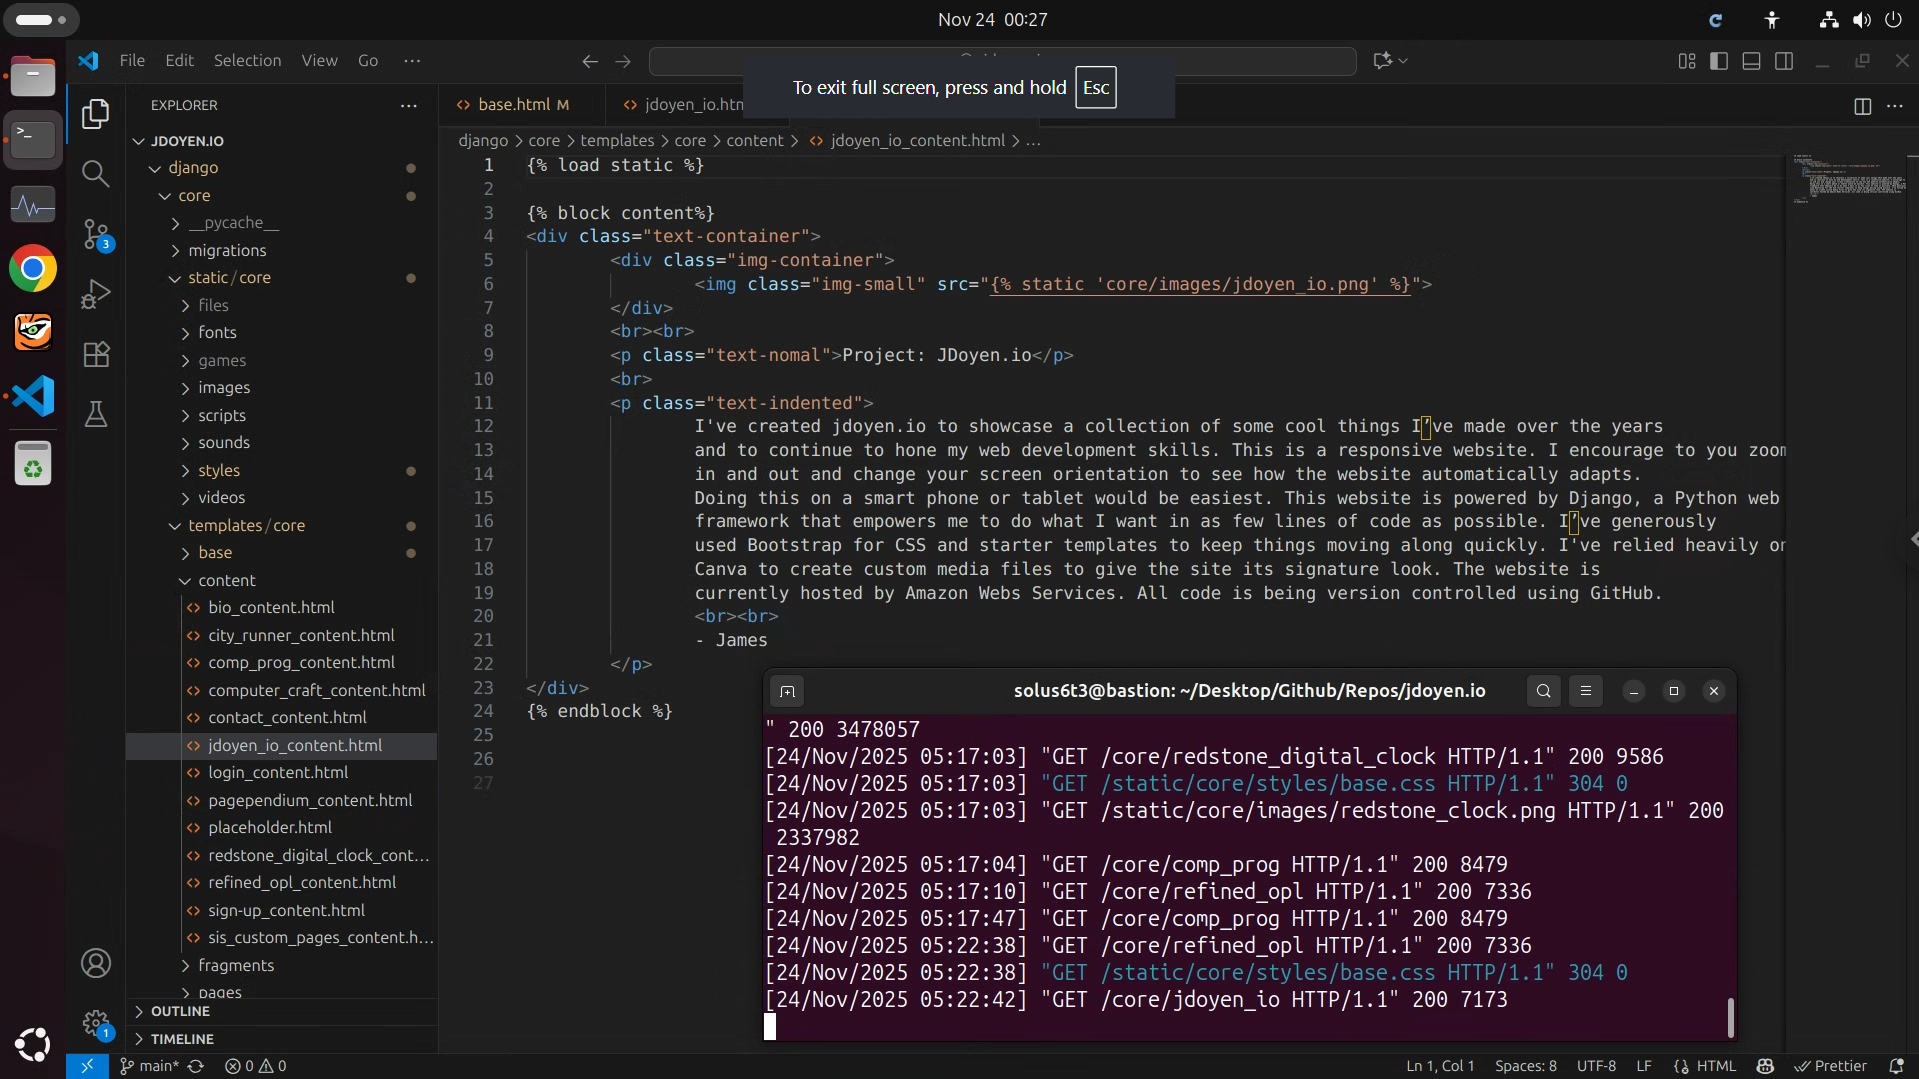This screenshot has width=1919, height=1079.
Task: Click the terminal search icon
Action: point(1543,691)
